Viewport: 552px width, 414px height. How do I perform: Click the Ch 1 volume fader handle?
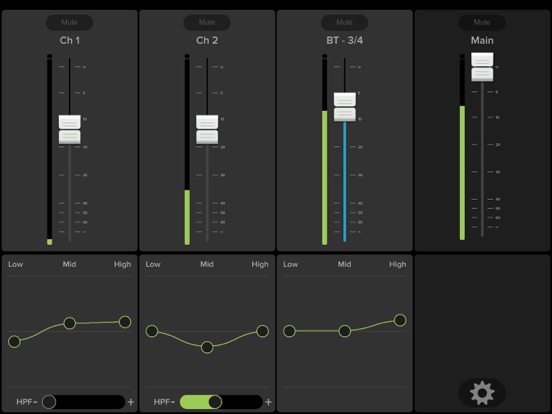coord(69,130)
